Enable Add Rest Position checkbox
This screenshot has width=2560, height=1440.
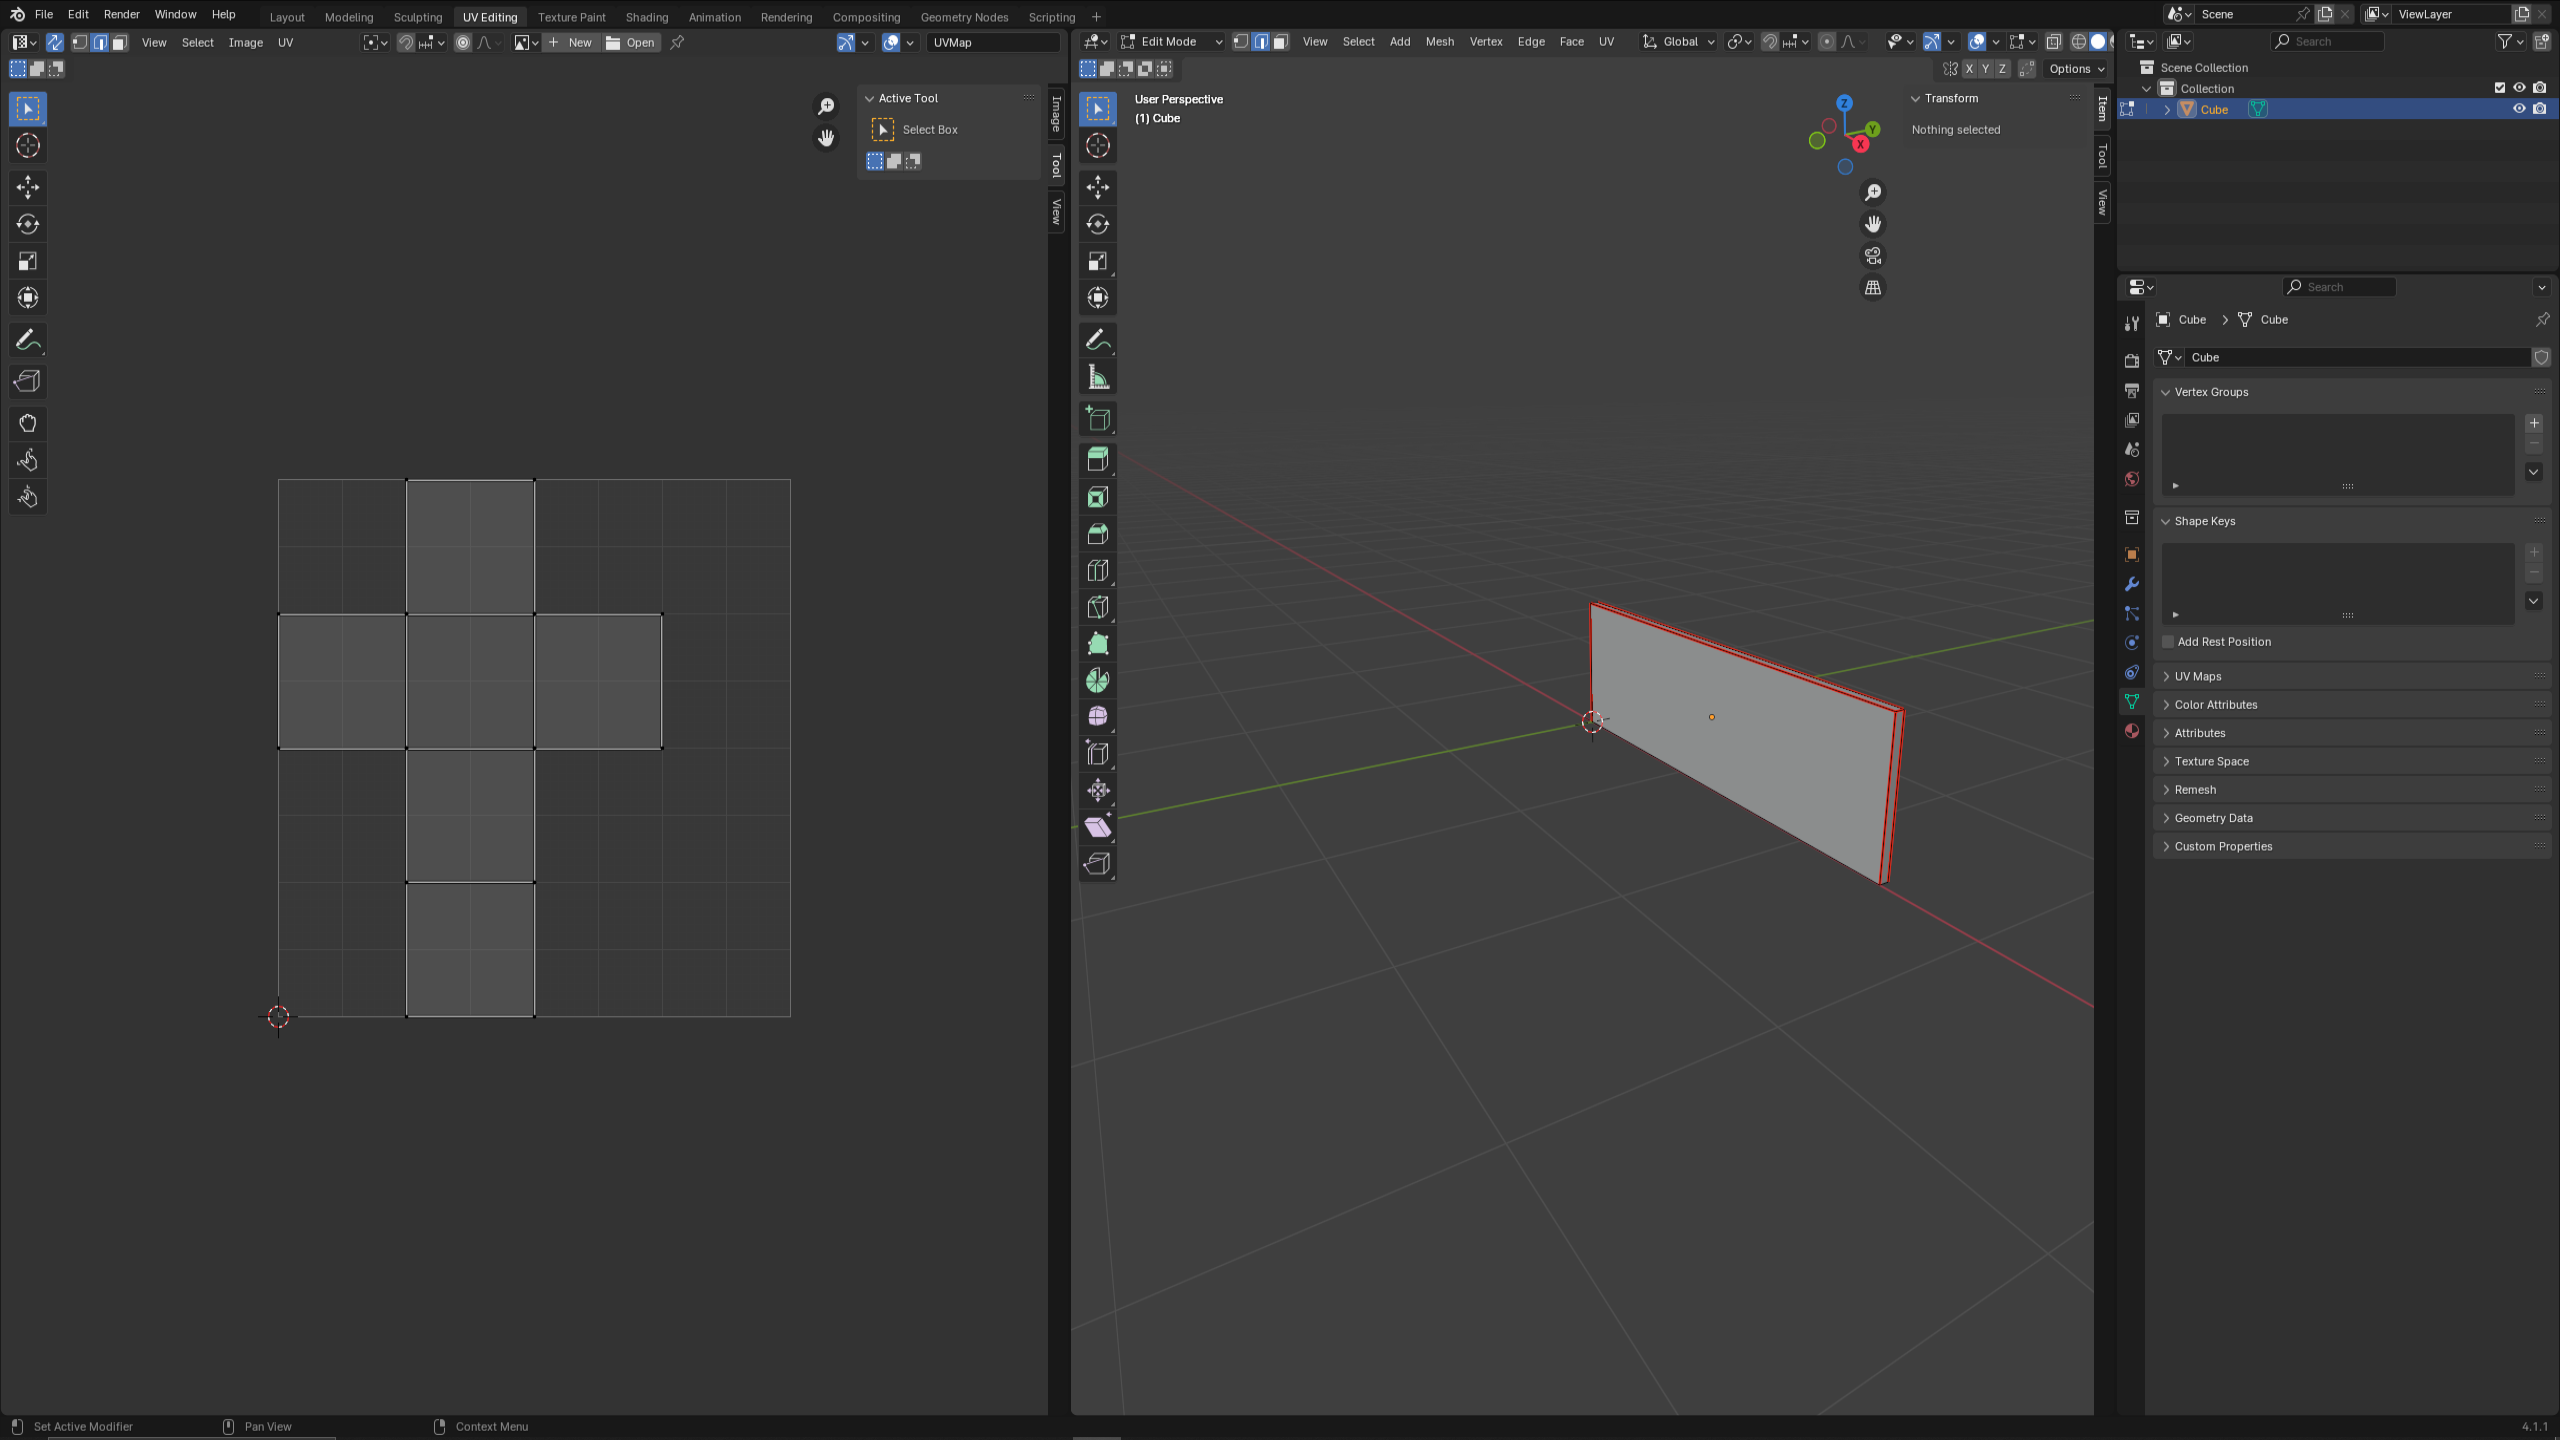[2168, 642]
